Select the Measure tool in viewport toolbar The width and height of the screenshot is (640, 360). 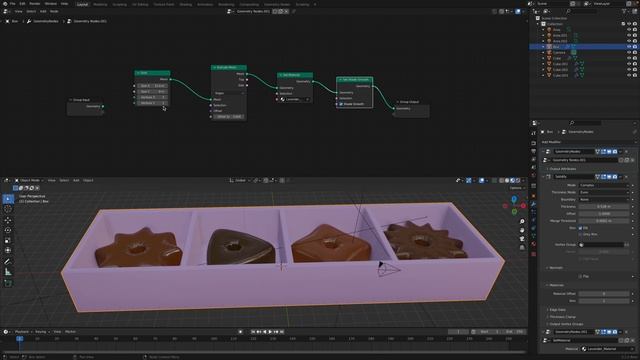pyautogui.click(x=8, y=272)
